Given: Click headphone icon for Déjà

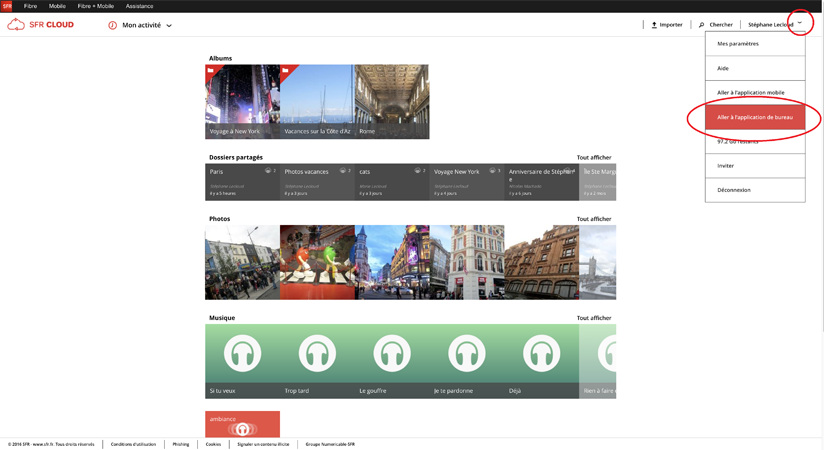Looking at the screenshot, I should [541, 354].
